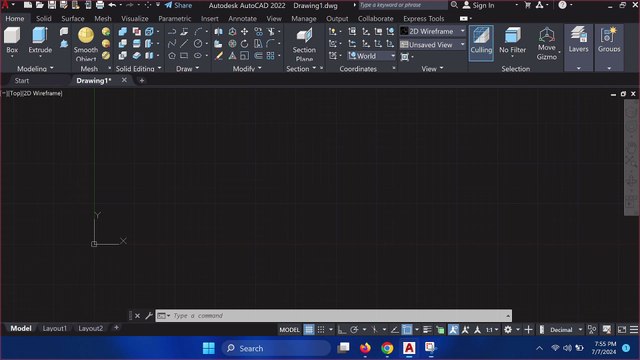Click the Save icon in quick access toolbar
This screenshot has height=360, width=640.
52,5
